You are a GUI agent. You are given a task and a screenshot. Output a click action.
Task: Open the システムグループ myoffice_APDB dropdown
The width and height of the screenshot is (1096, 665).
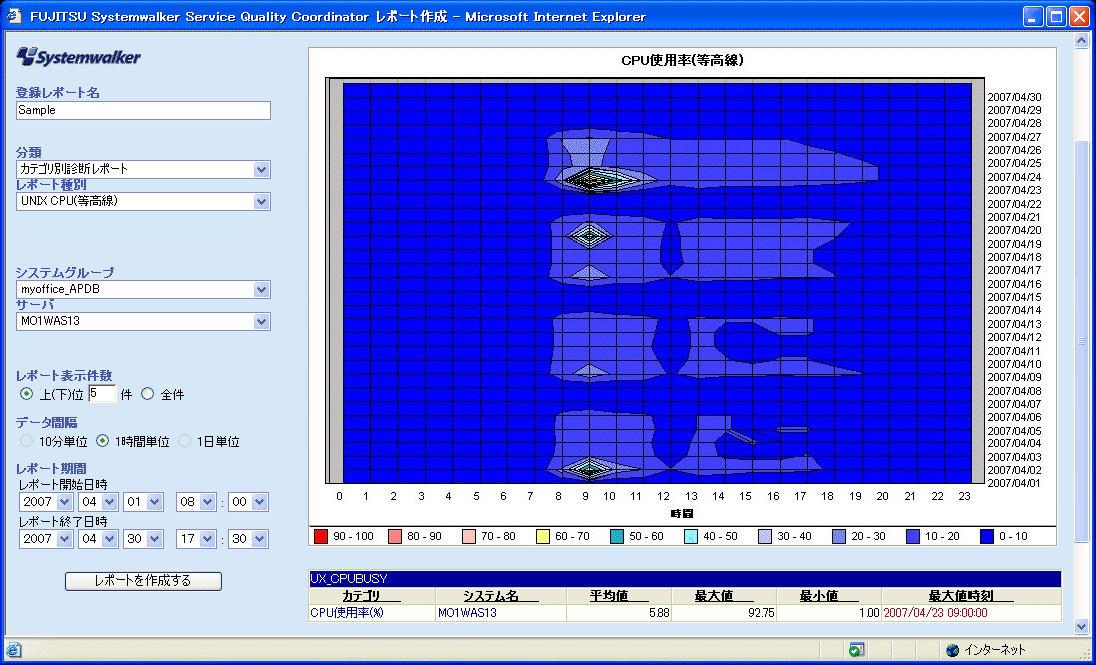tap(261, 289)
